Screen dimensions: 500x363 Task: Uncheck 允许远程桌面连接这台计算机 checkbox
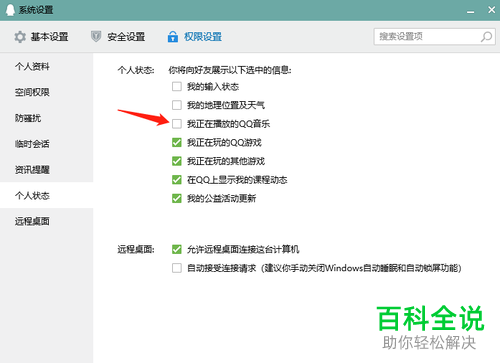(177, 249)
